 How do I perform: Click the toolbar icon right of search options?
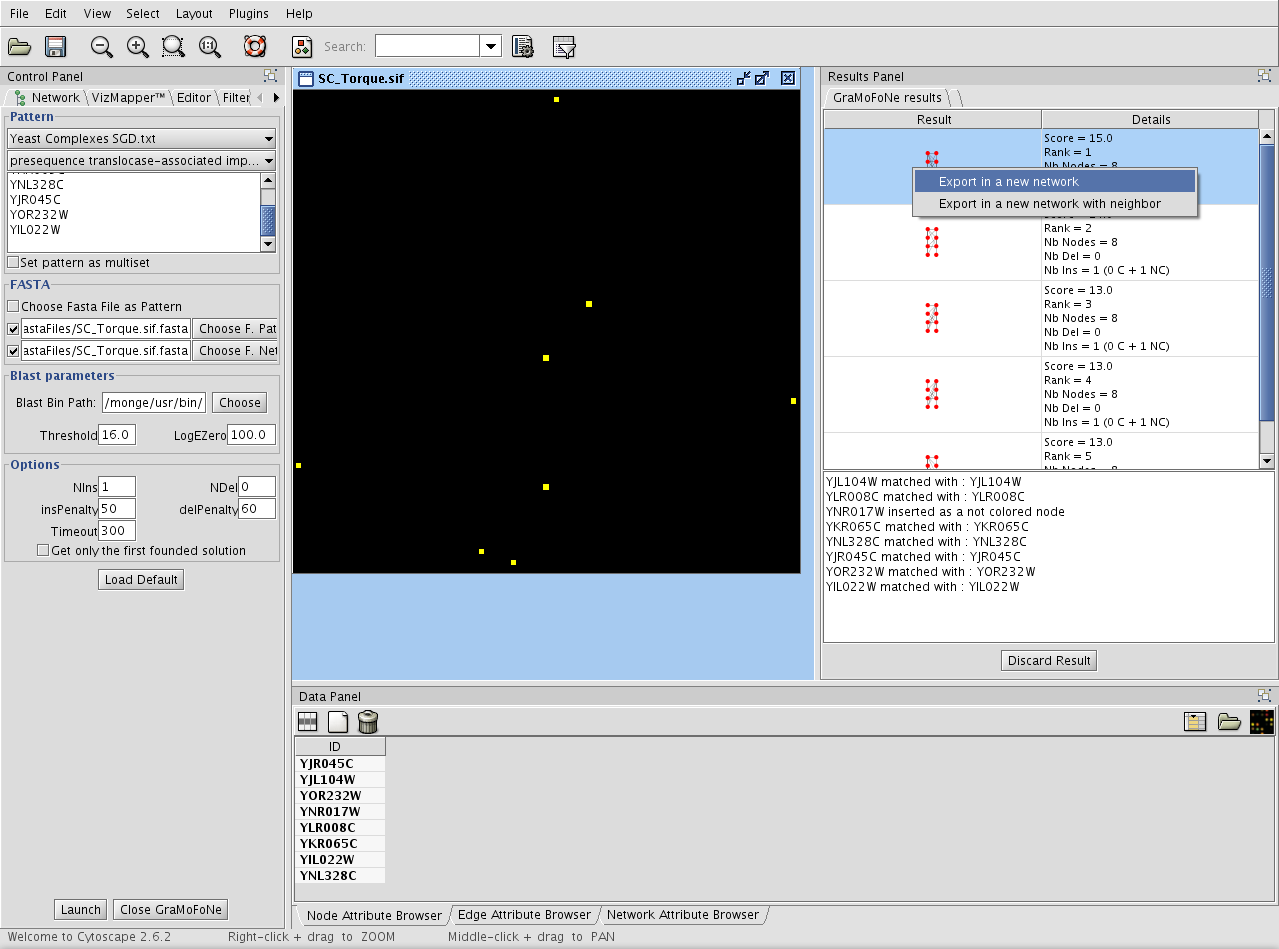(x=565, y=46)
